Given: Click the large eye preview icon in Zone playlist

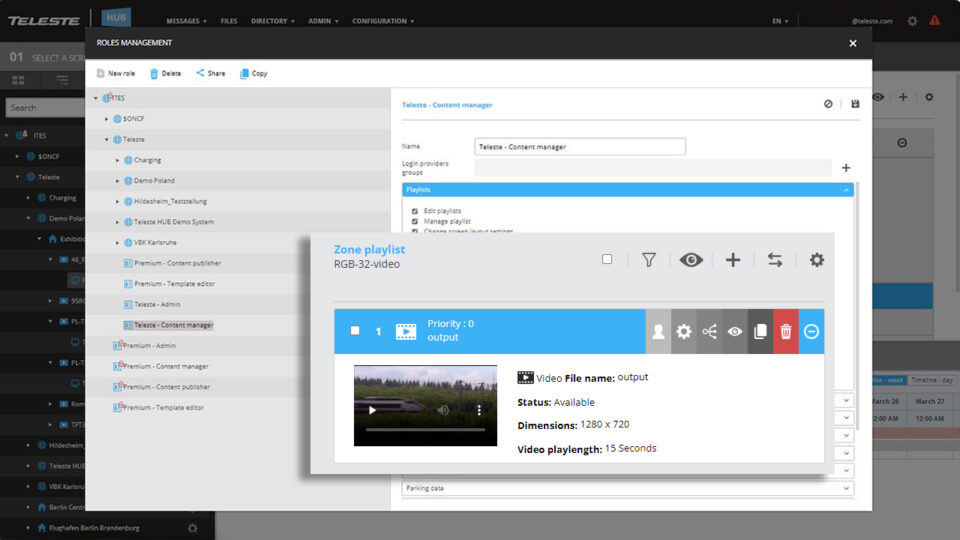Looking at the screenshot, I should tap(691, 260).
